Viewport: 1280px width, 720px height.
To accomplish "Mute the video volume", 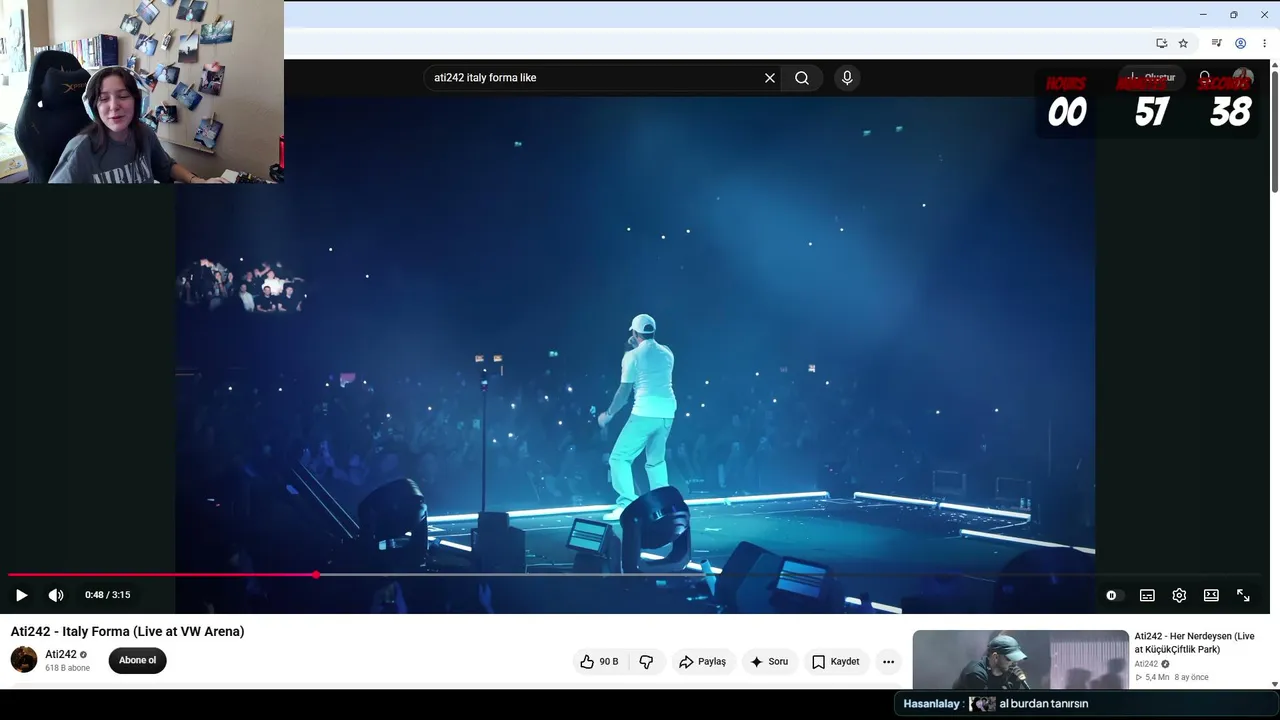I will [56, 595].
